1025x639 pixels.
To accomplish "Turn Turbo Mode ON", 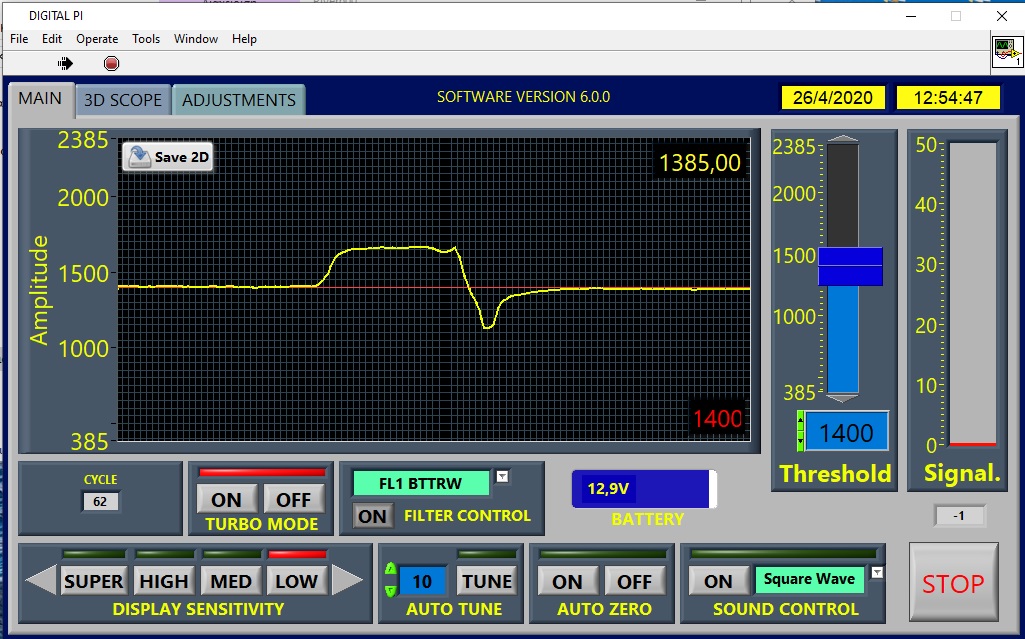I will pos(226,499).
